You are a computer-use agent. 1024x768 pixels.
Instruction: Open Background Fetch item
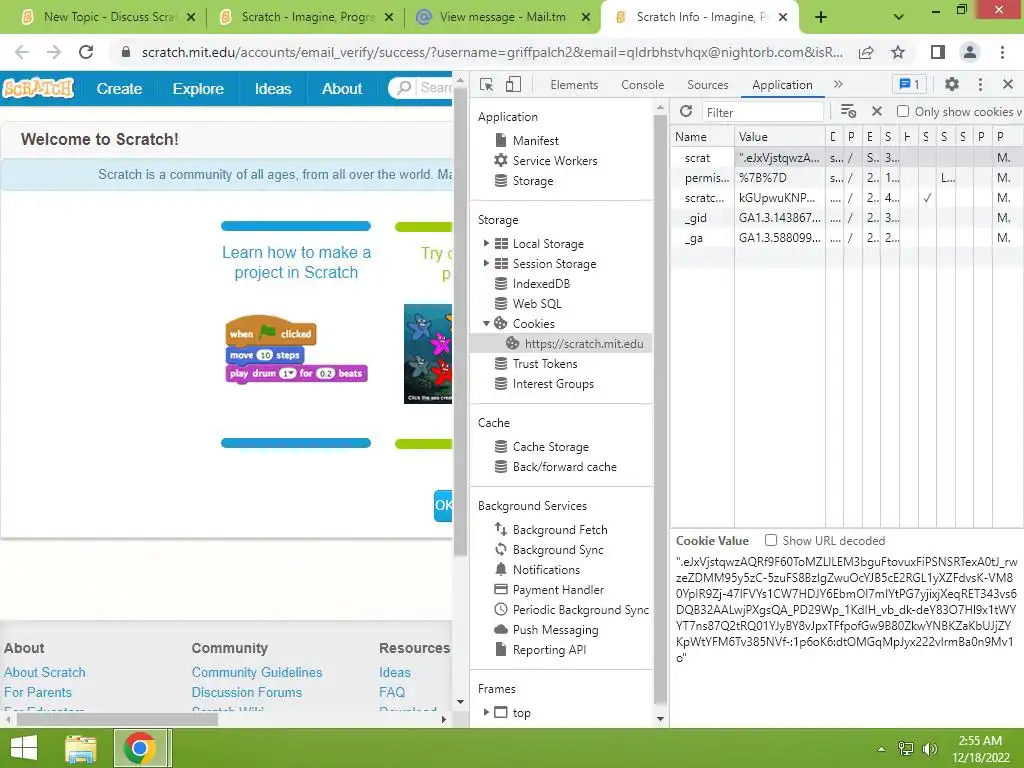(x=560, y=530)
